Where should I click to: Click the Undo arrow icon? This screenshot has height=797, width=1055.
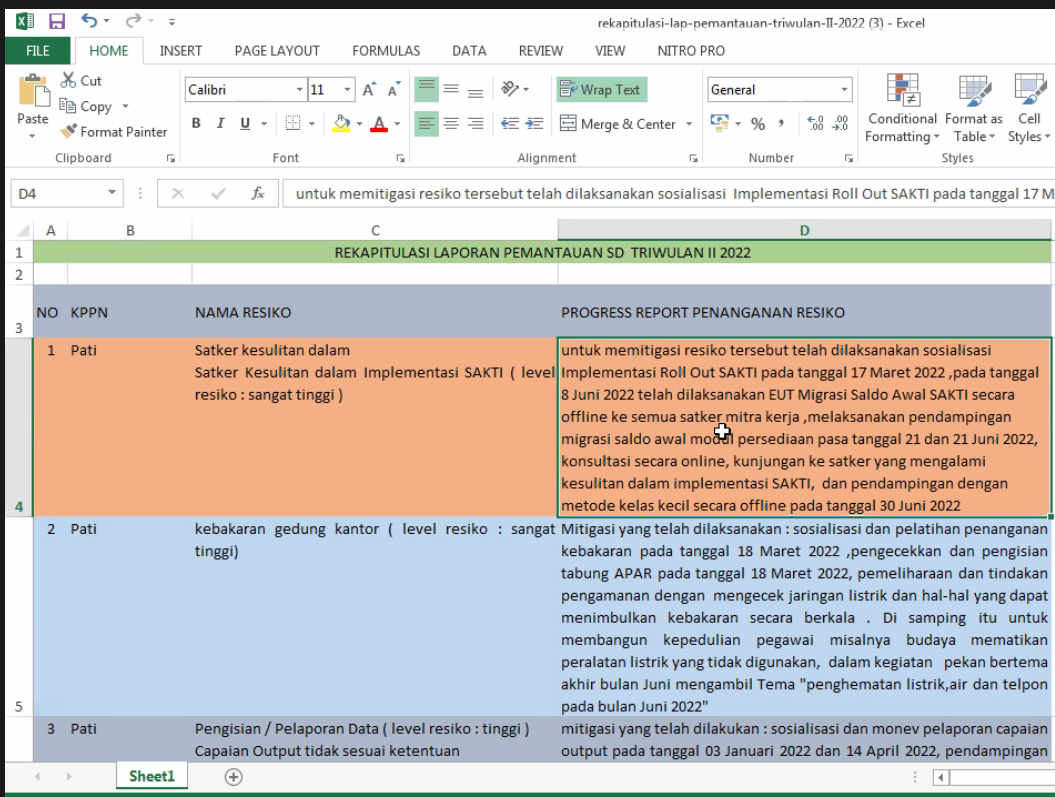(89, 20)
